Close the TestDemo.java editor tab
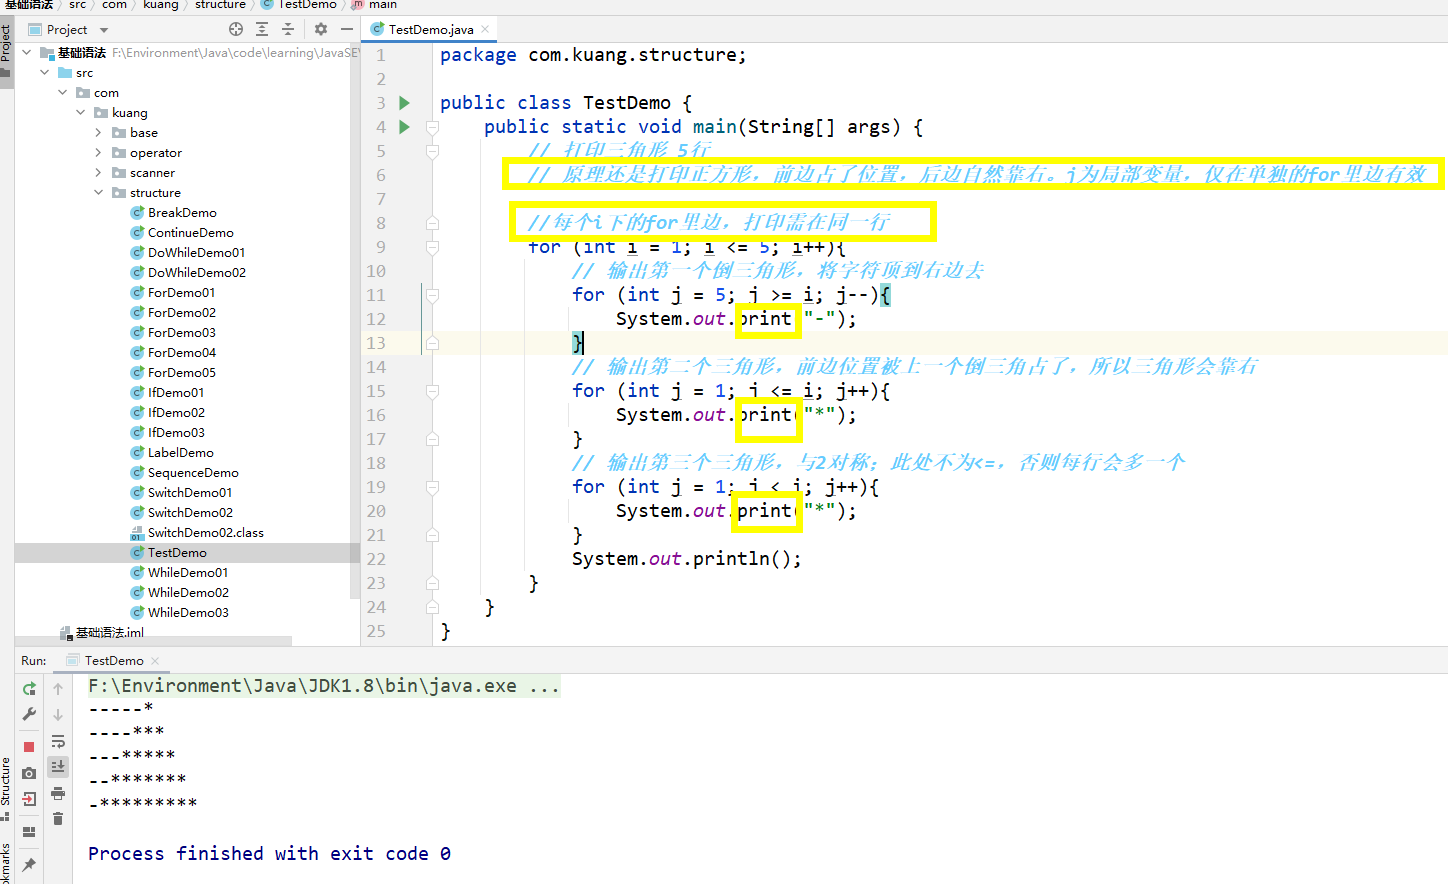 (485, 29)
